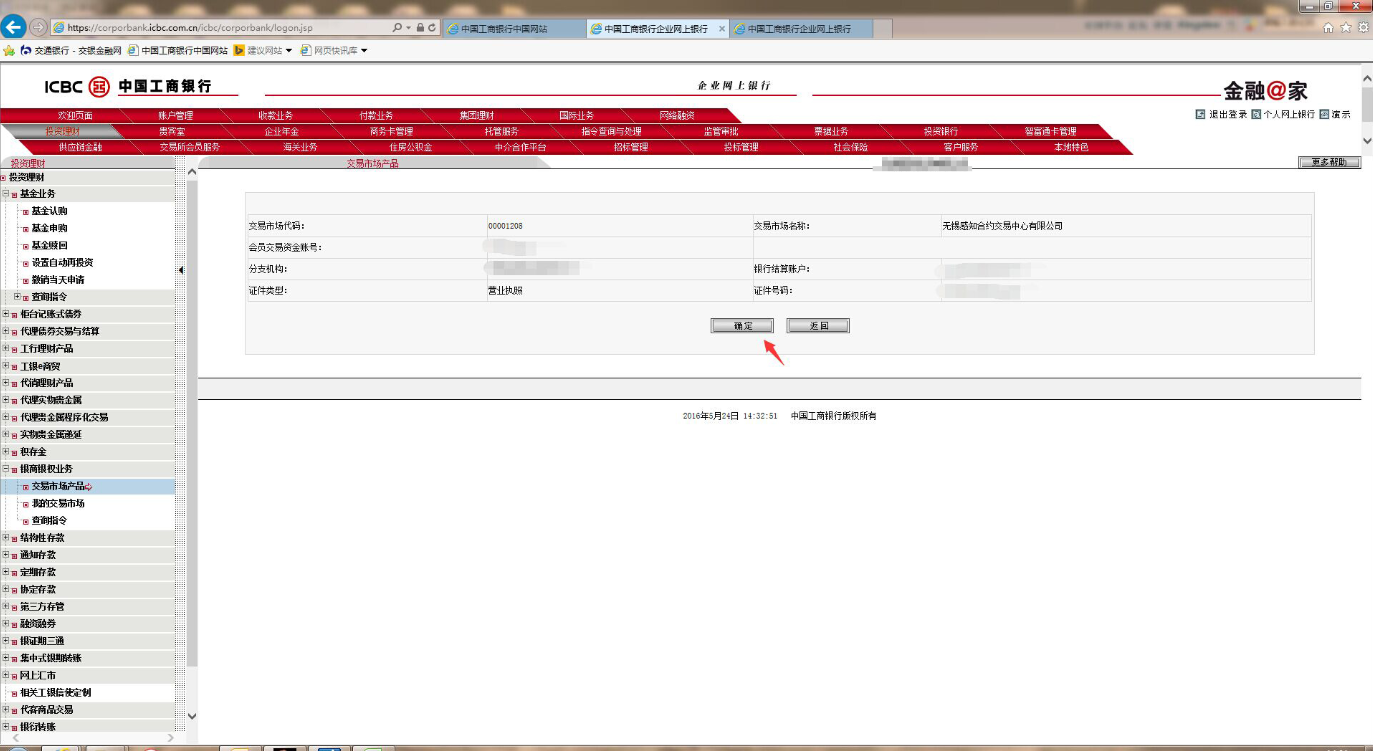The image size is (1373, 751).
Task: Expand the 通知存款 node
Action: [5, 555]
